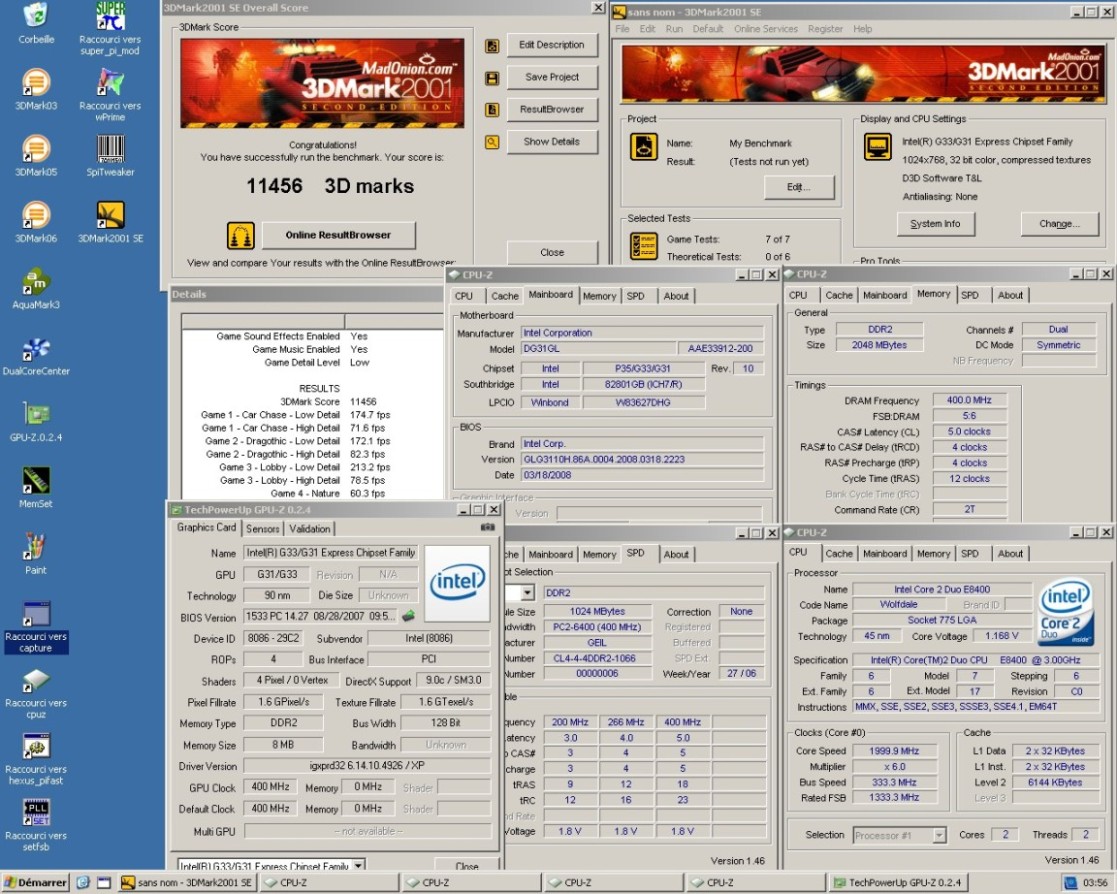1117x894 pixels.
Task: Click the Driver Version field in GPU-Z
Action: pyautogui.click(x=367, y=766)
